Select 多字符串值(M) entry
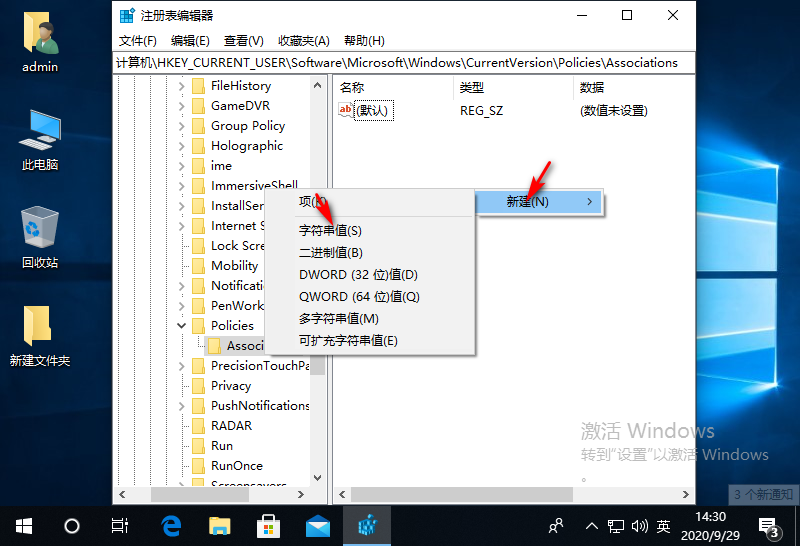 pos(370,319)
